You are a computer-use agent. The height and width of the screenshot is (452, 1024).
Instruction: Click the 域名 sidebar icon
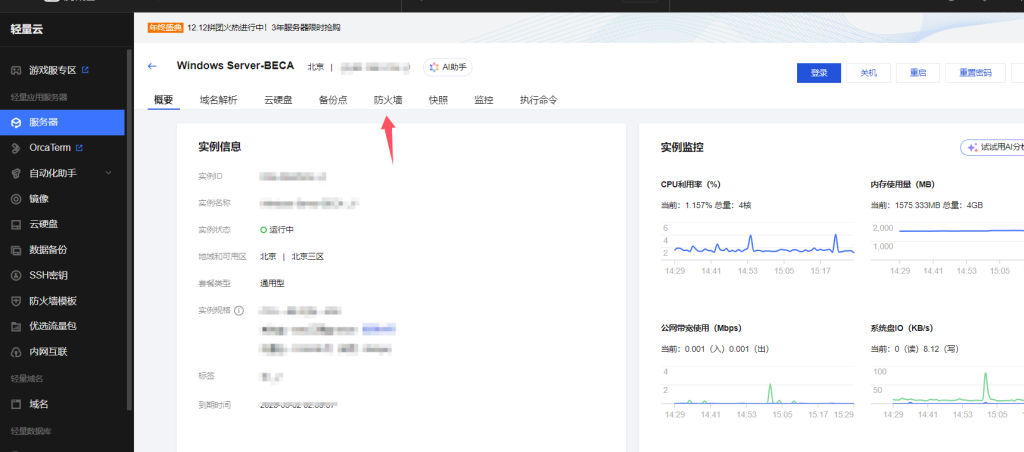(16, 404)
